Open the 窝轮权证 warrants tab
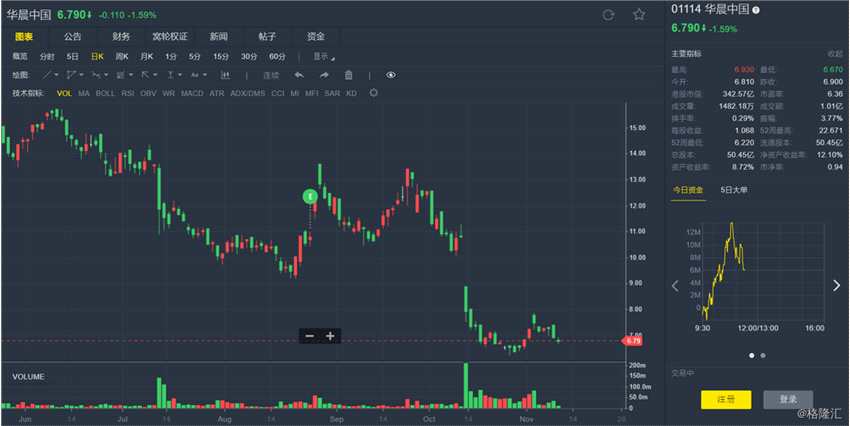The width and height of the screenshot is (850, 426). click(170, 36)
